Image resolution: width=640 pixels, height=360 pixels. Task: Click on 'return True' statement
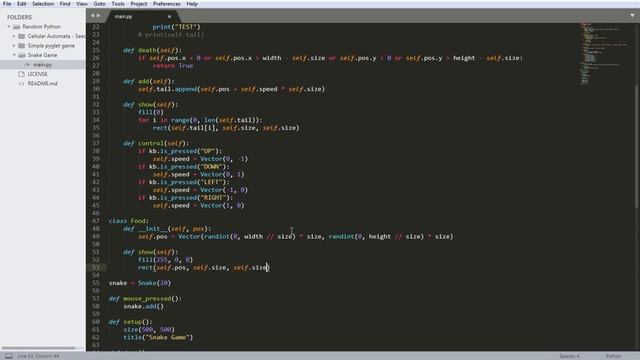(173, 66)
